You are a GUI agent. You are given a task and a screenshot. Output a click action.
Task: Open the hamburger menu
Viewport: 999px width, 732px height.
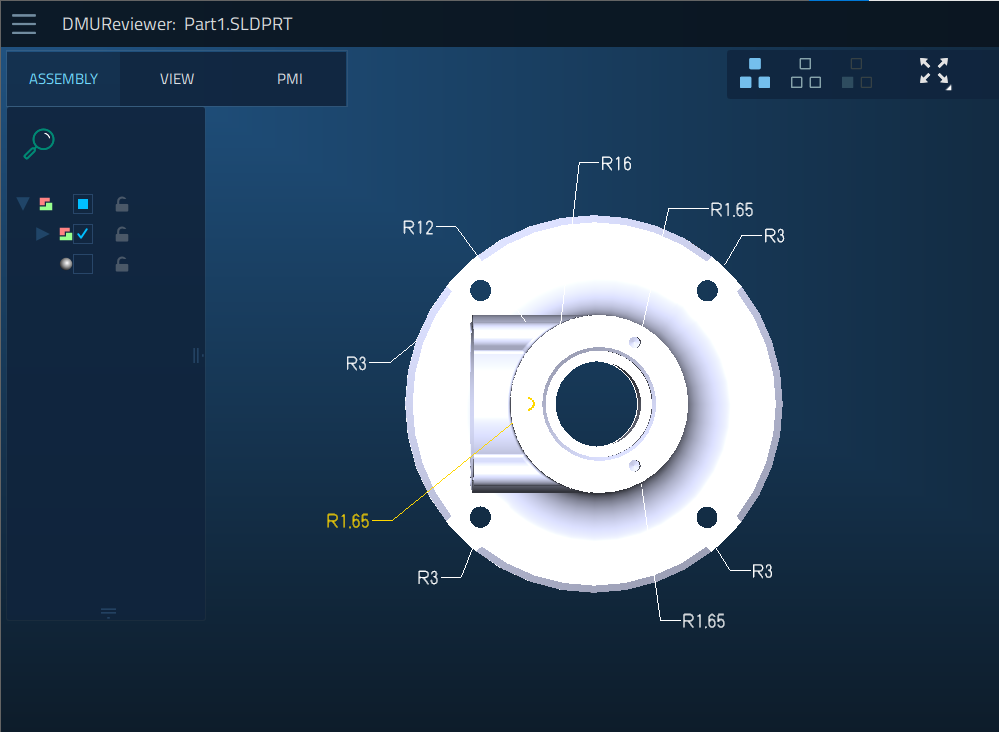[24, 24]
